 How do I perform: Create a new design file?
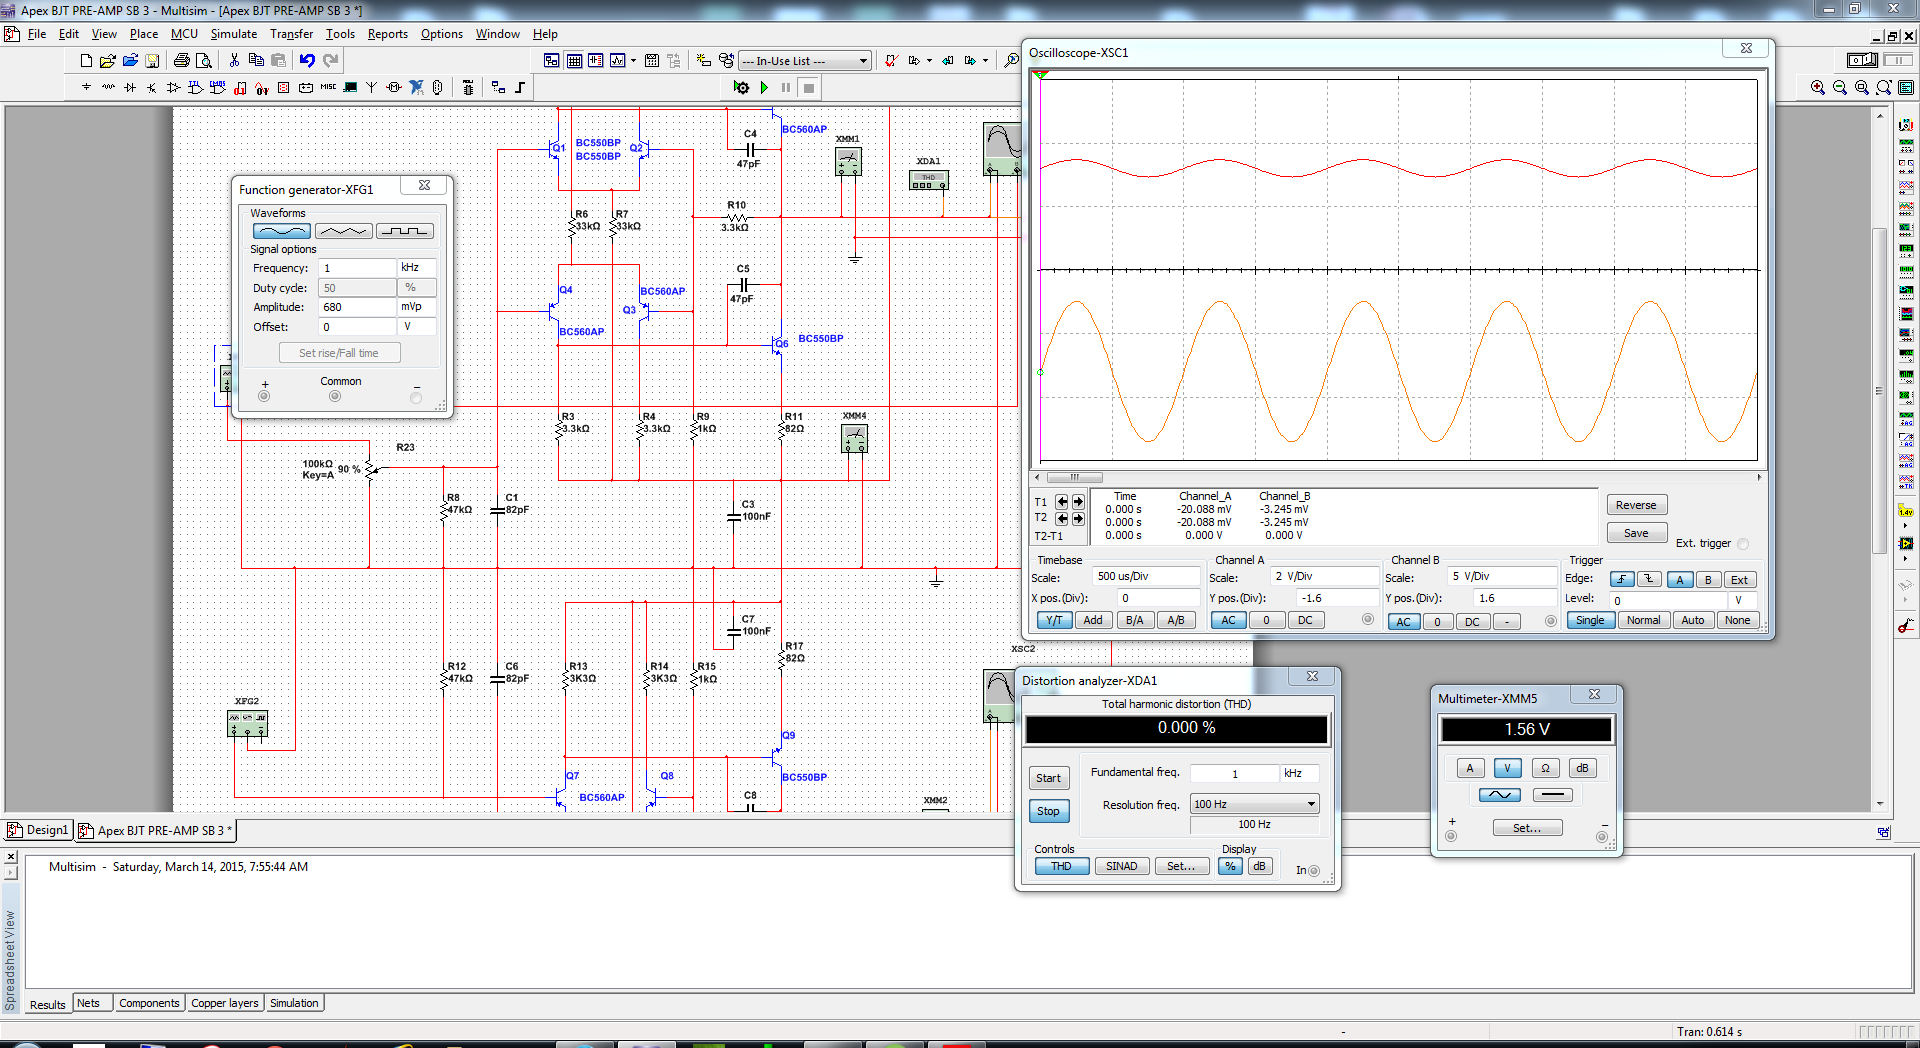coord(86,61)
